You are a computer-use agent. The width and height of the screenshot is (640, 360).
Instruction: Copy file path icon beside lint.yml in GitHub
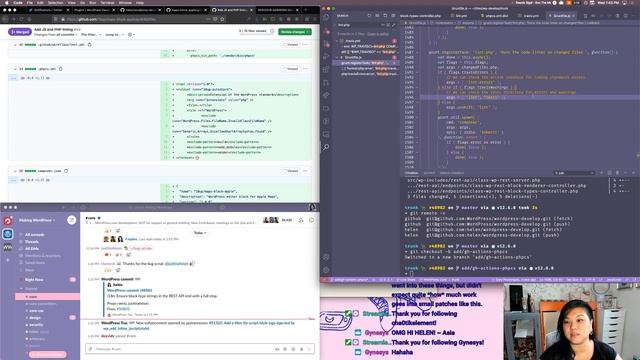pos(89,44)
